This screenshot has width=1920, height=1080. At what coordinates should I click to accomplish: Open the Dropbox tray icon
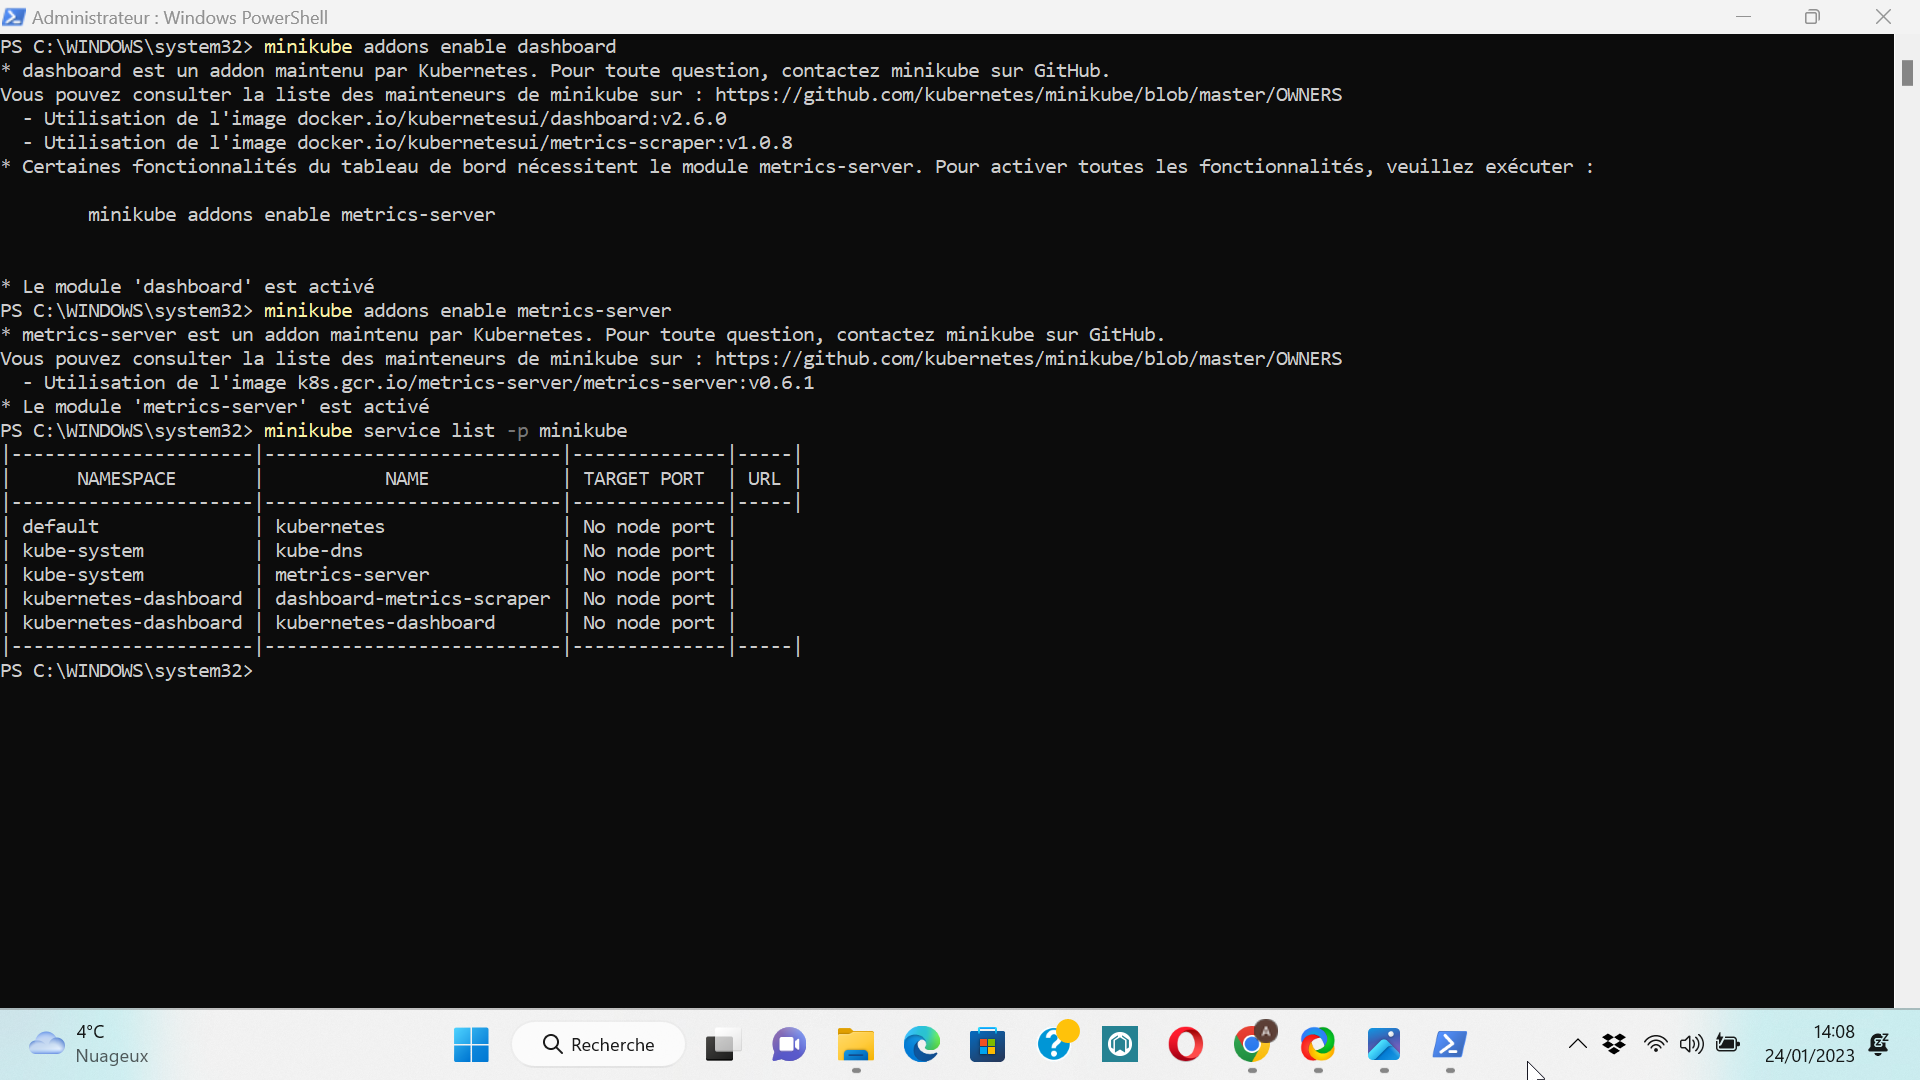point(1614,1044)
